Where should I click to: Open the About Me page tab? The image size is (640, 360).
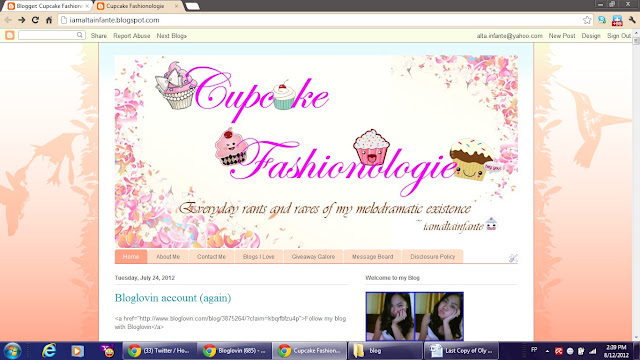tap(168, 257)
